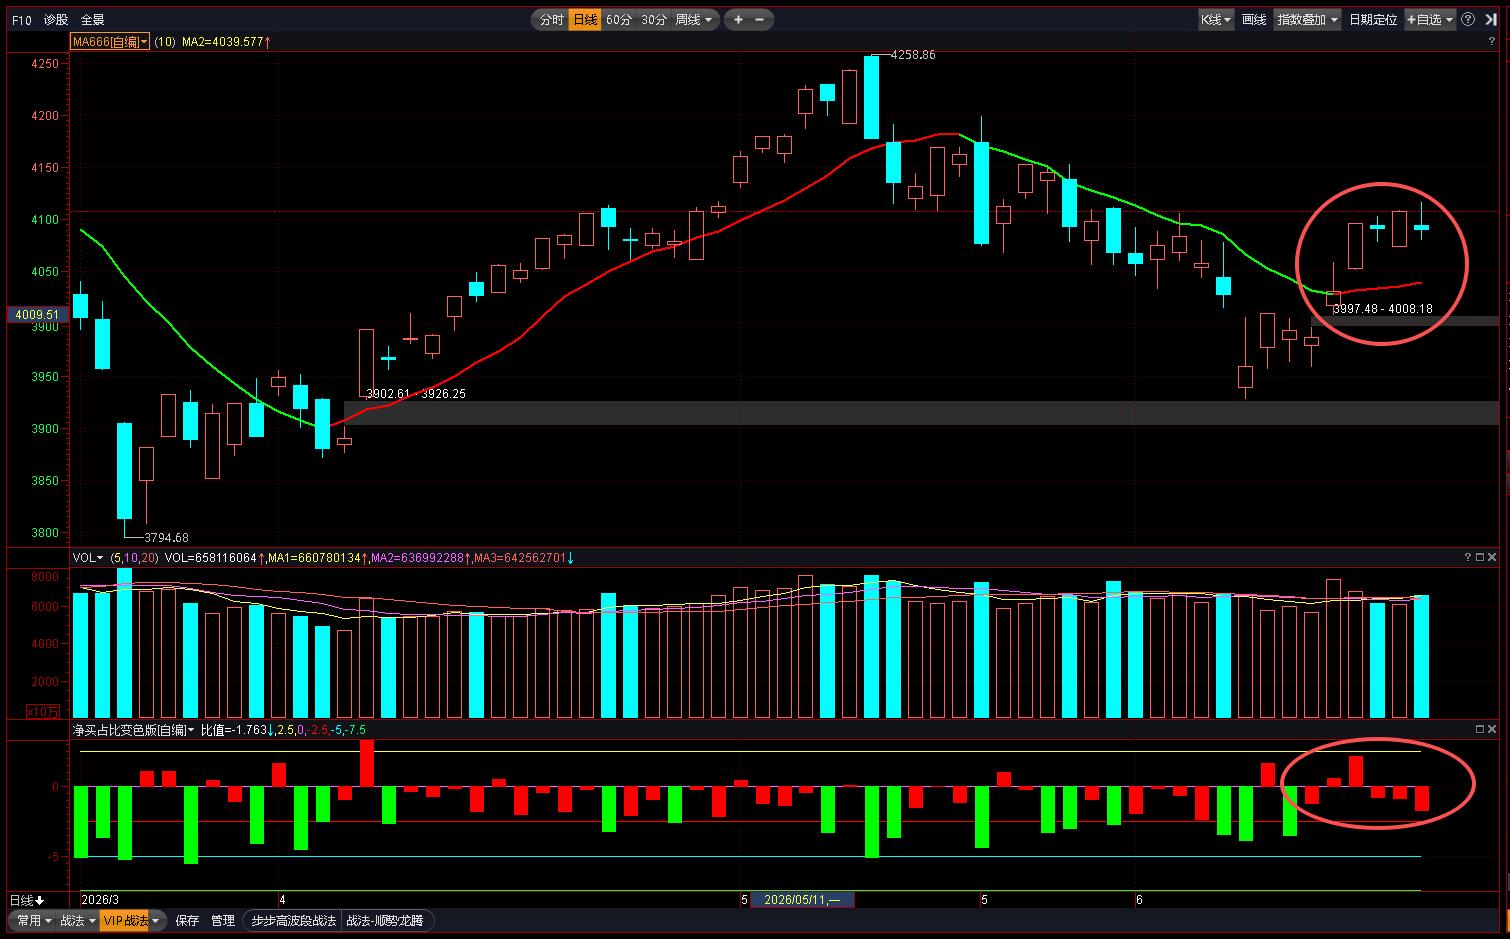This screenshot has height=939, width=1510.
Task: Open the 周线 period dropdown
Action: tap(695, 19)
